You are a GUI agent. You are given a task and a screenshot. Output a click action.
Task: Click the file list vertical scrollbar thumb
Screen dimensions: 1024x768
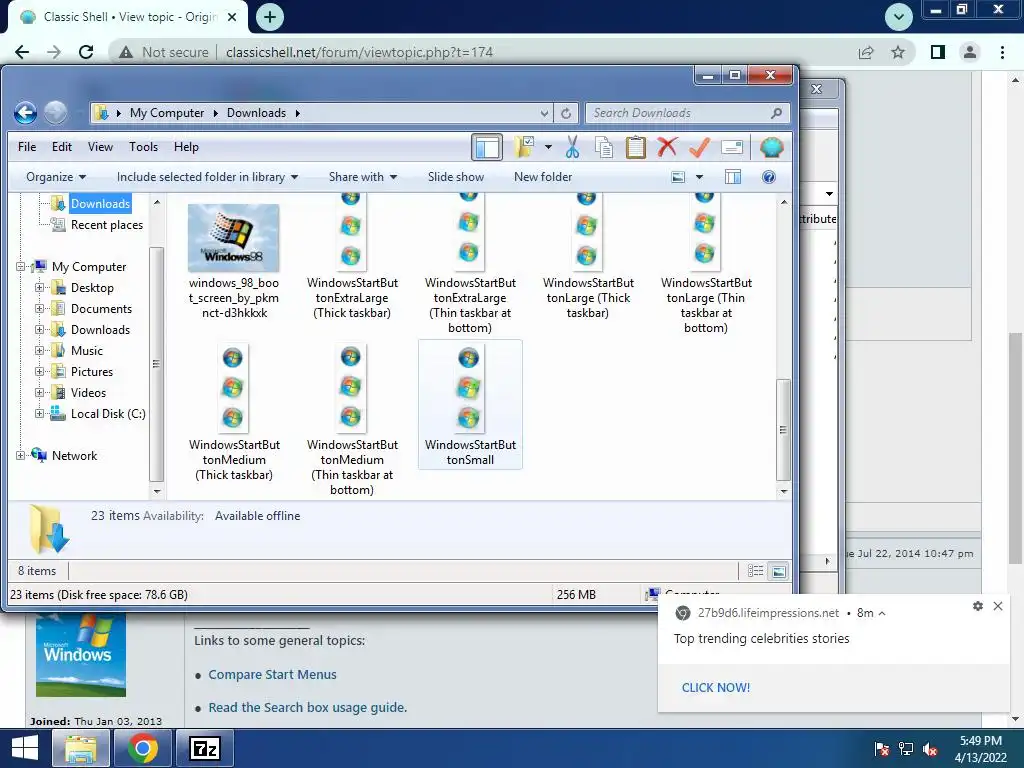click(783, 430)
